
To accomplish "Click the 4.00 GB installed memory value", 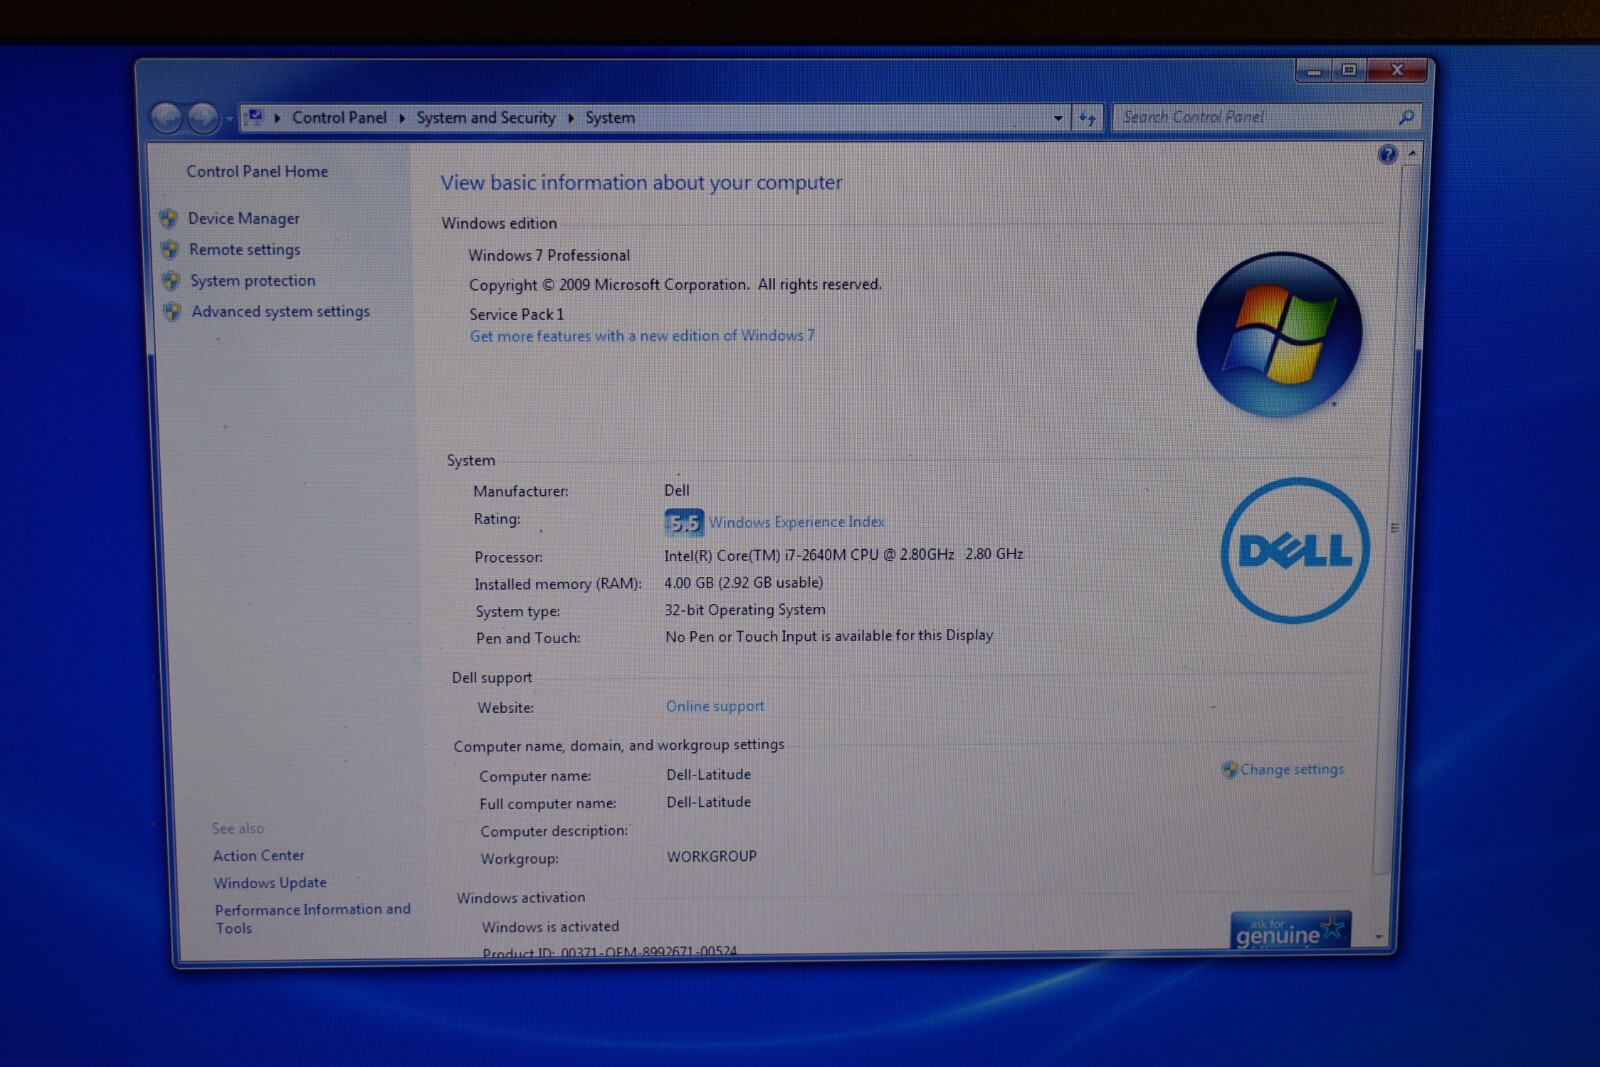I will coord(744,582).
